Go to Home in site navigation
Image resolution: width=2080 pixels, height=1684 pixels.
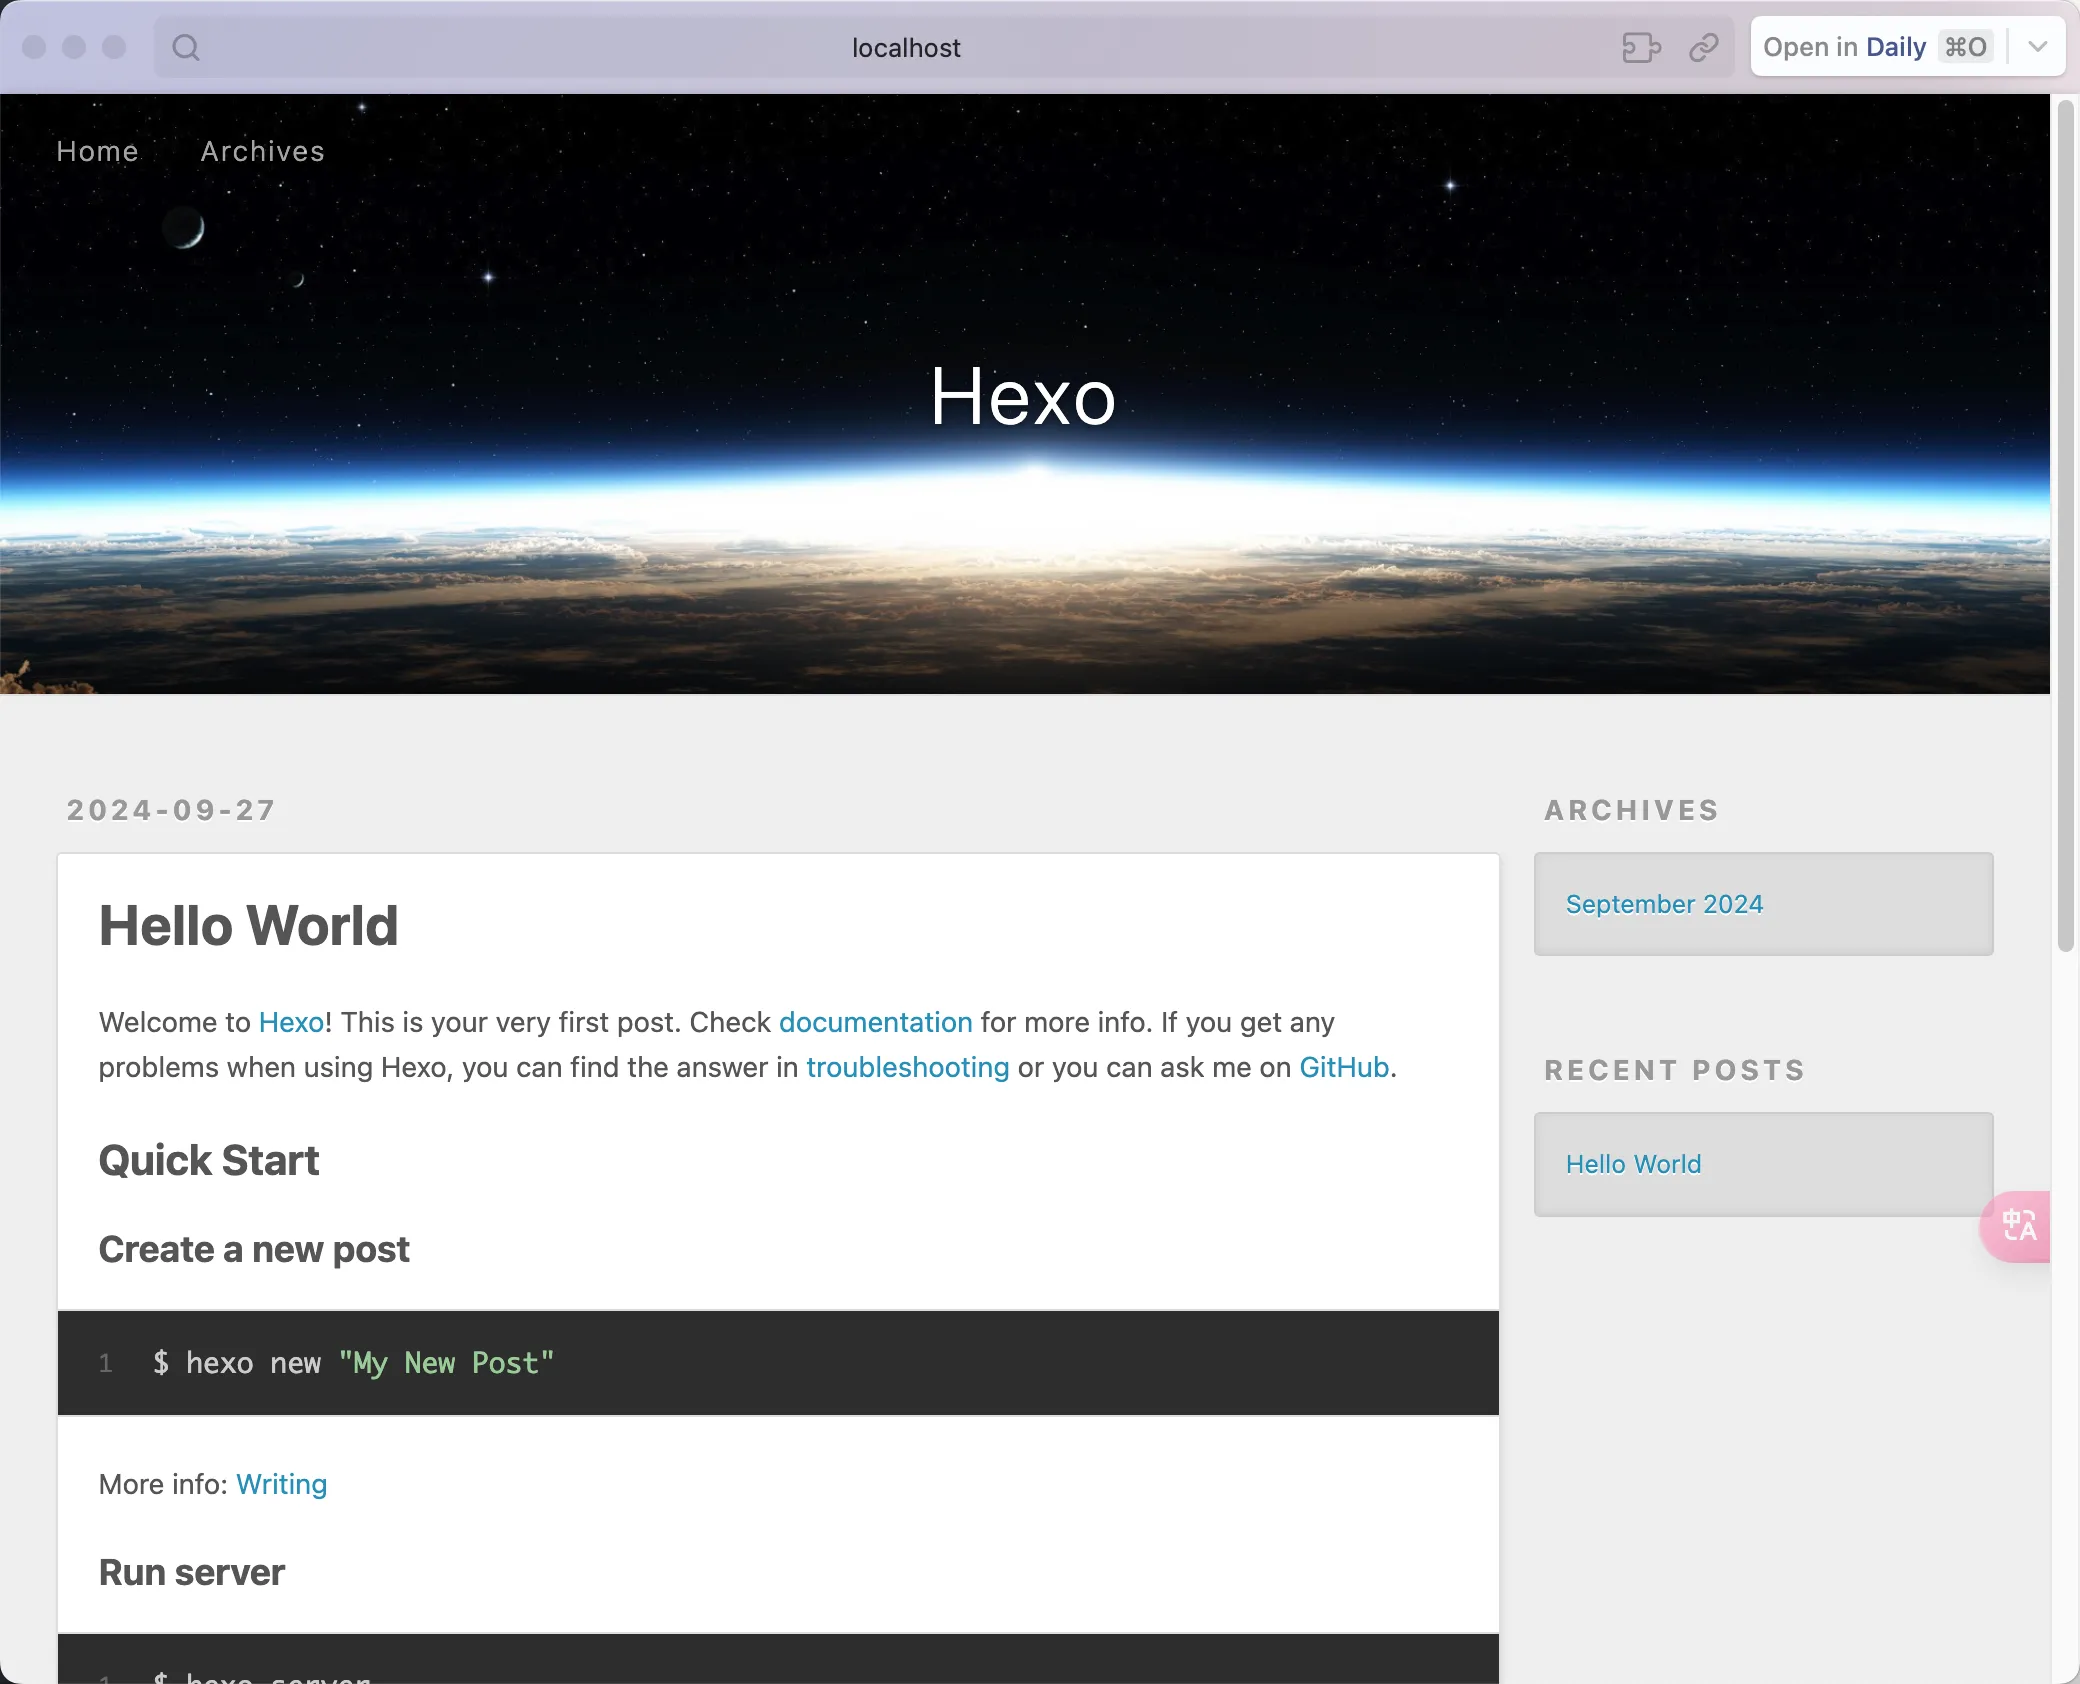tap(98, 151)
